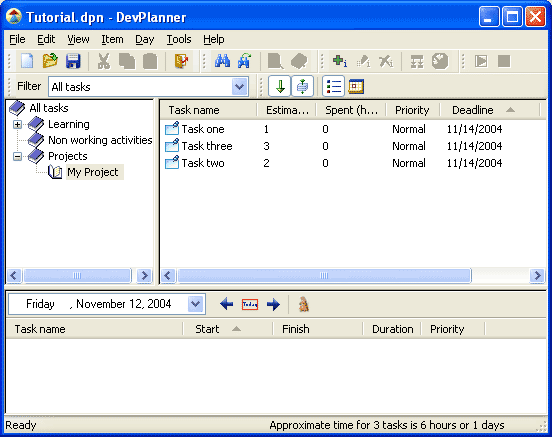Open a file with folder icon

tap(50, 61)
